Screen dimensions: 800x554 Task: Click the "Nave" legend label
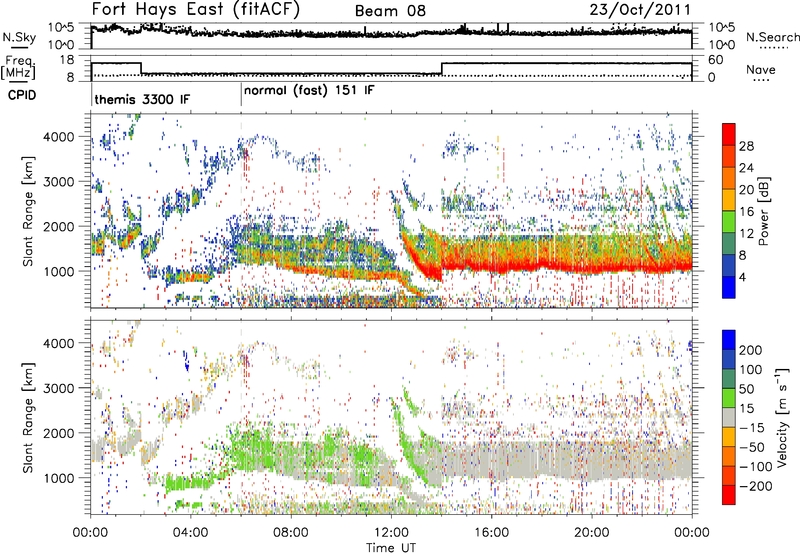[x=761, y=69]
